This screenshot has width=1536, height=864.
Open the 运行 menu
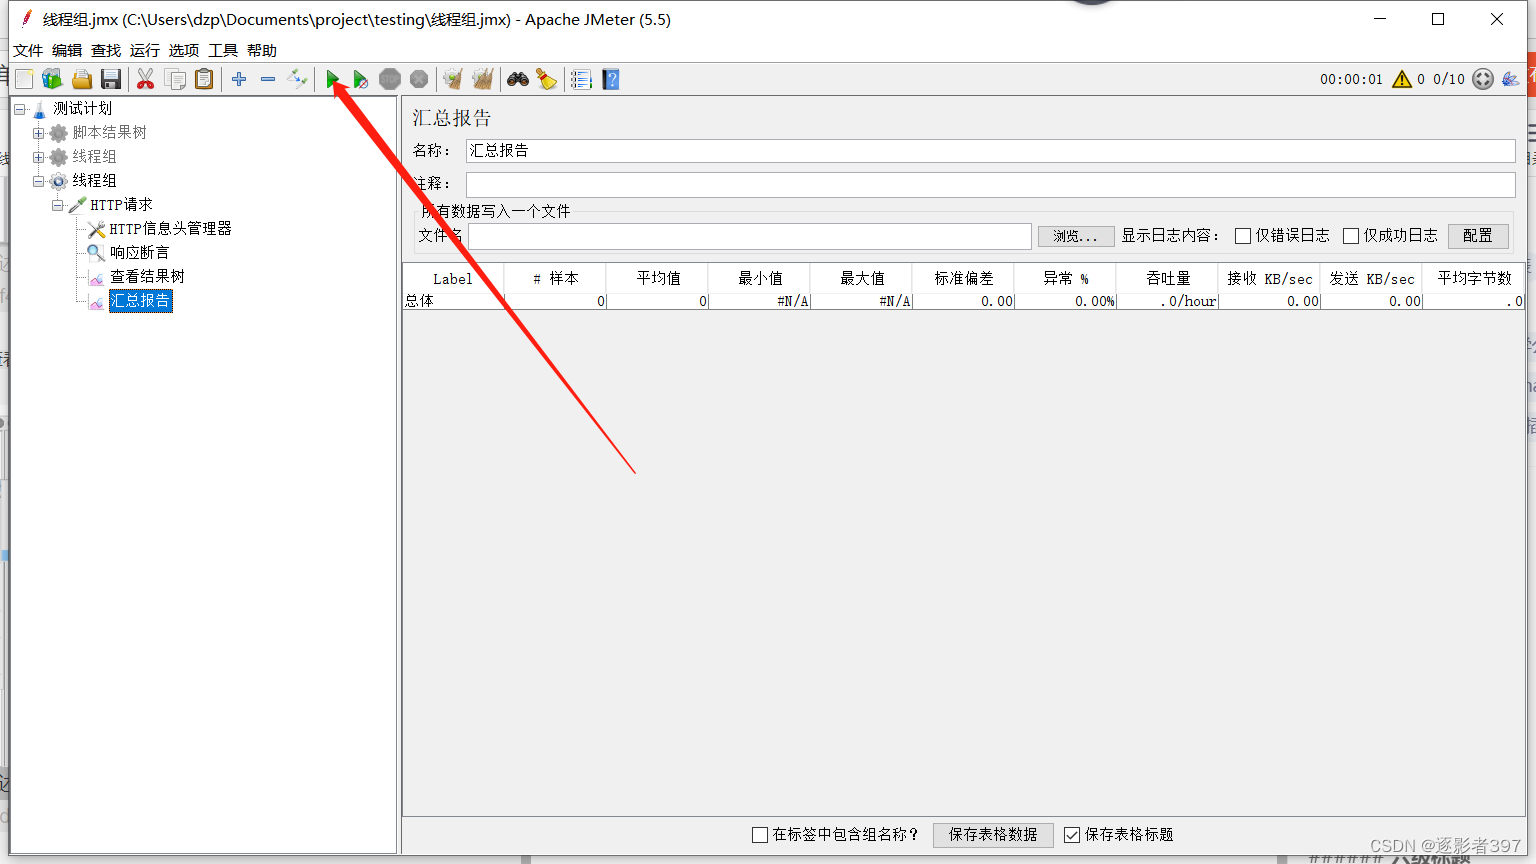point(145,50)
